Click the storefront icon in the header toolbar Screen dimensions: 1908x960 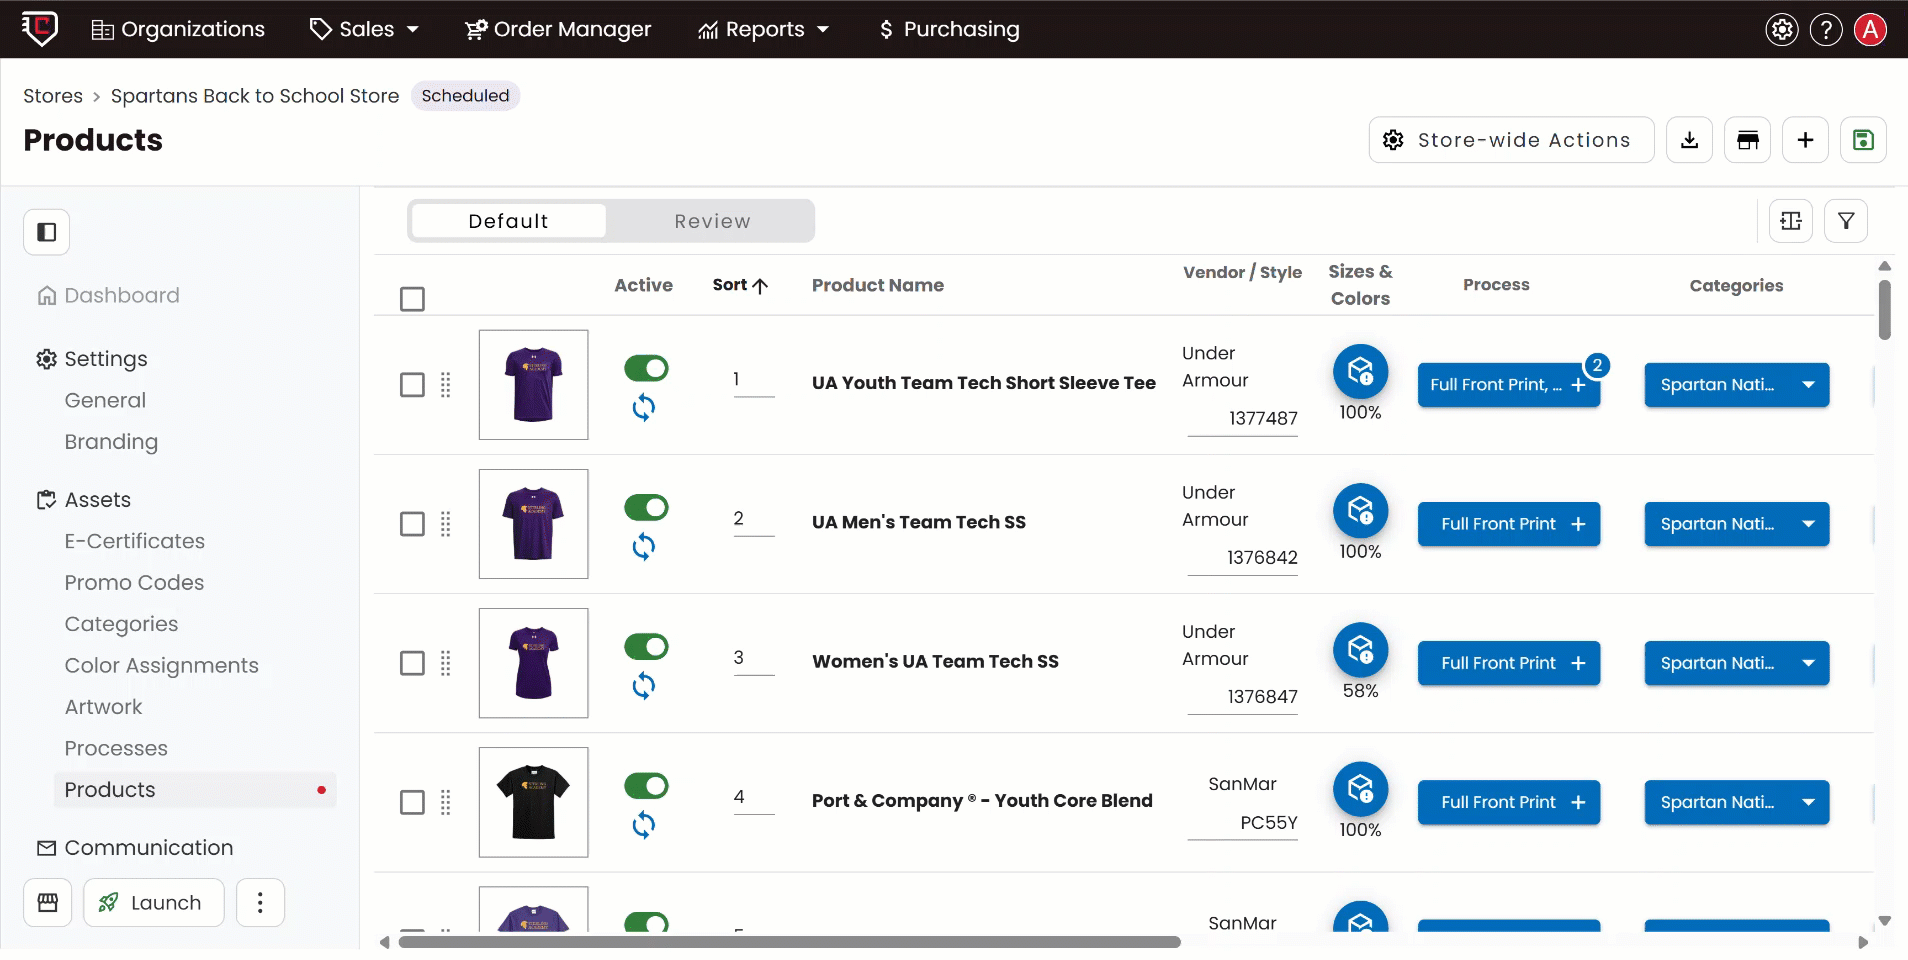click(1747, 140)
